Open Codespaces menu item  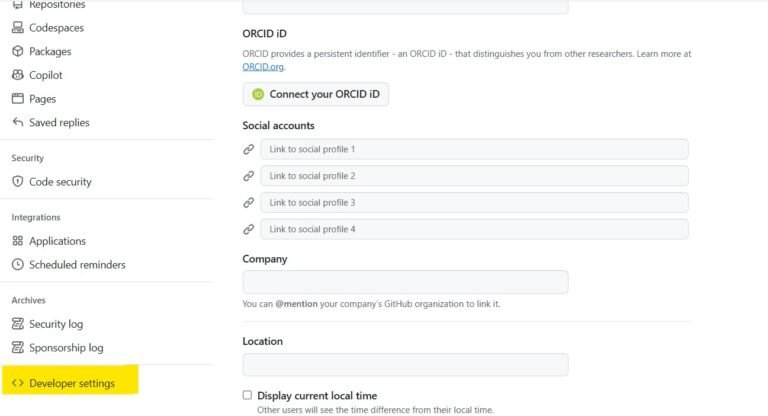[x=56, y=27]
